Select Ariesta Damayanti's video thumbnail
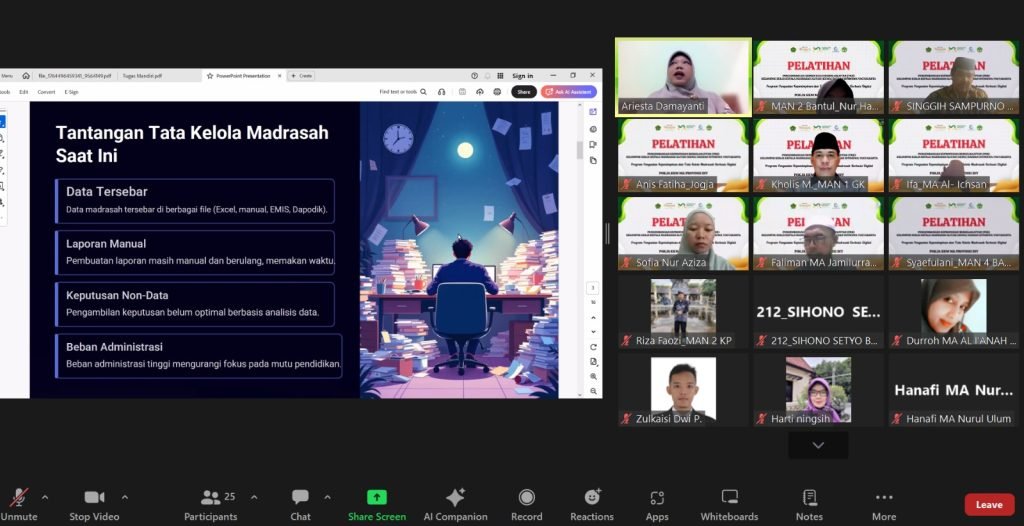 pos(683,77)
